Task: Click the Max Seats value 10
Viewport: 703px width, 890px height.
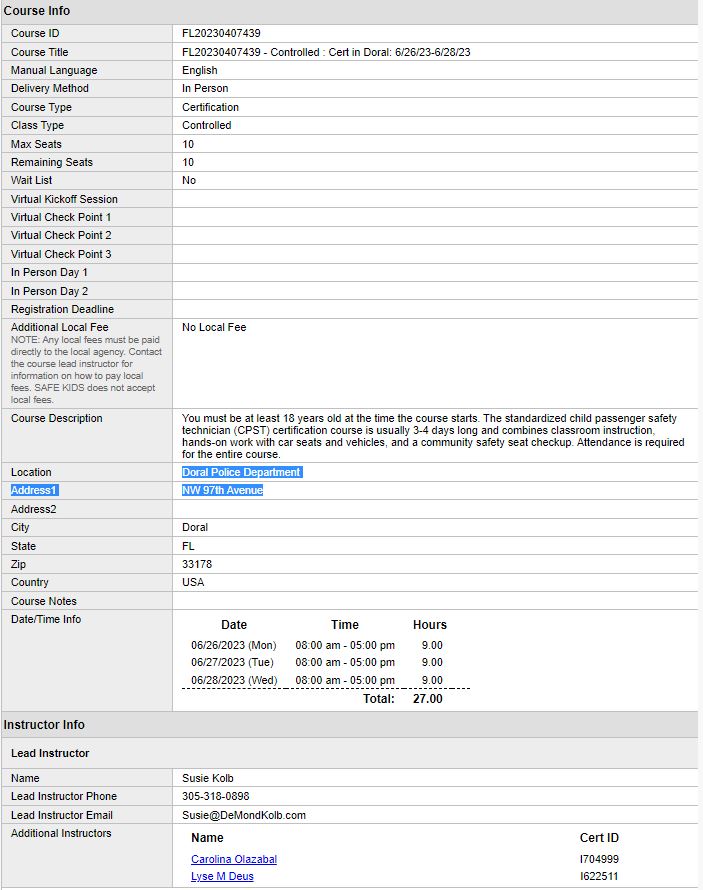Action: (x=188, y=144)
